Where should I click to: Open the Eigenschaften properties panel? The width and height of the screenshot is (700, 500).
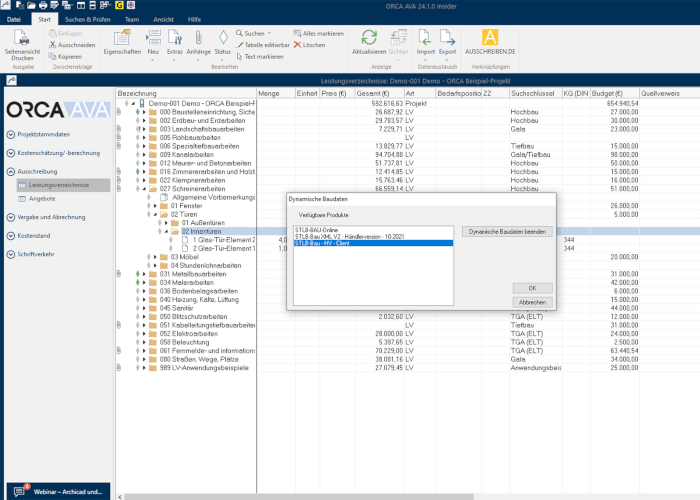(122, 42)
